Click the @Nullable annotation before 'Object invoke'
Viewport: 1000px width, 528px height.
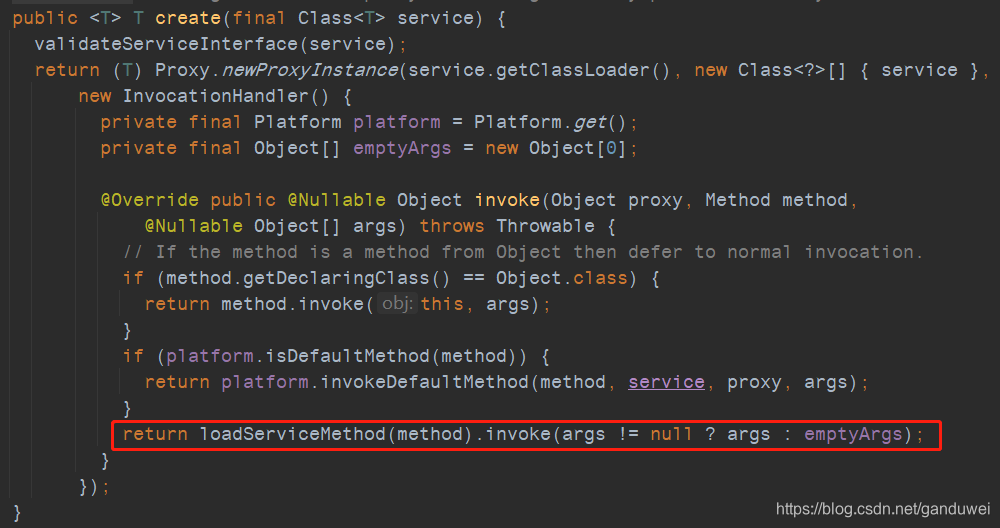337,200
